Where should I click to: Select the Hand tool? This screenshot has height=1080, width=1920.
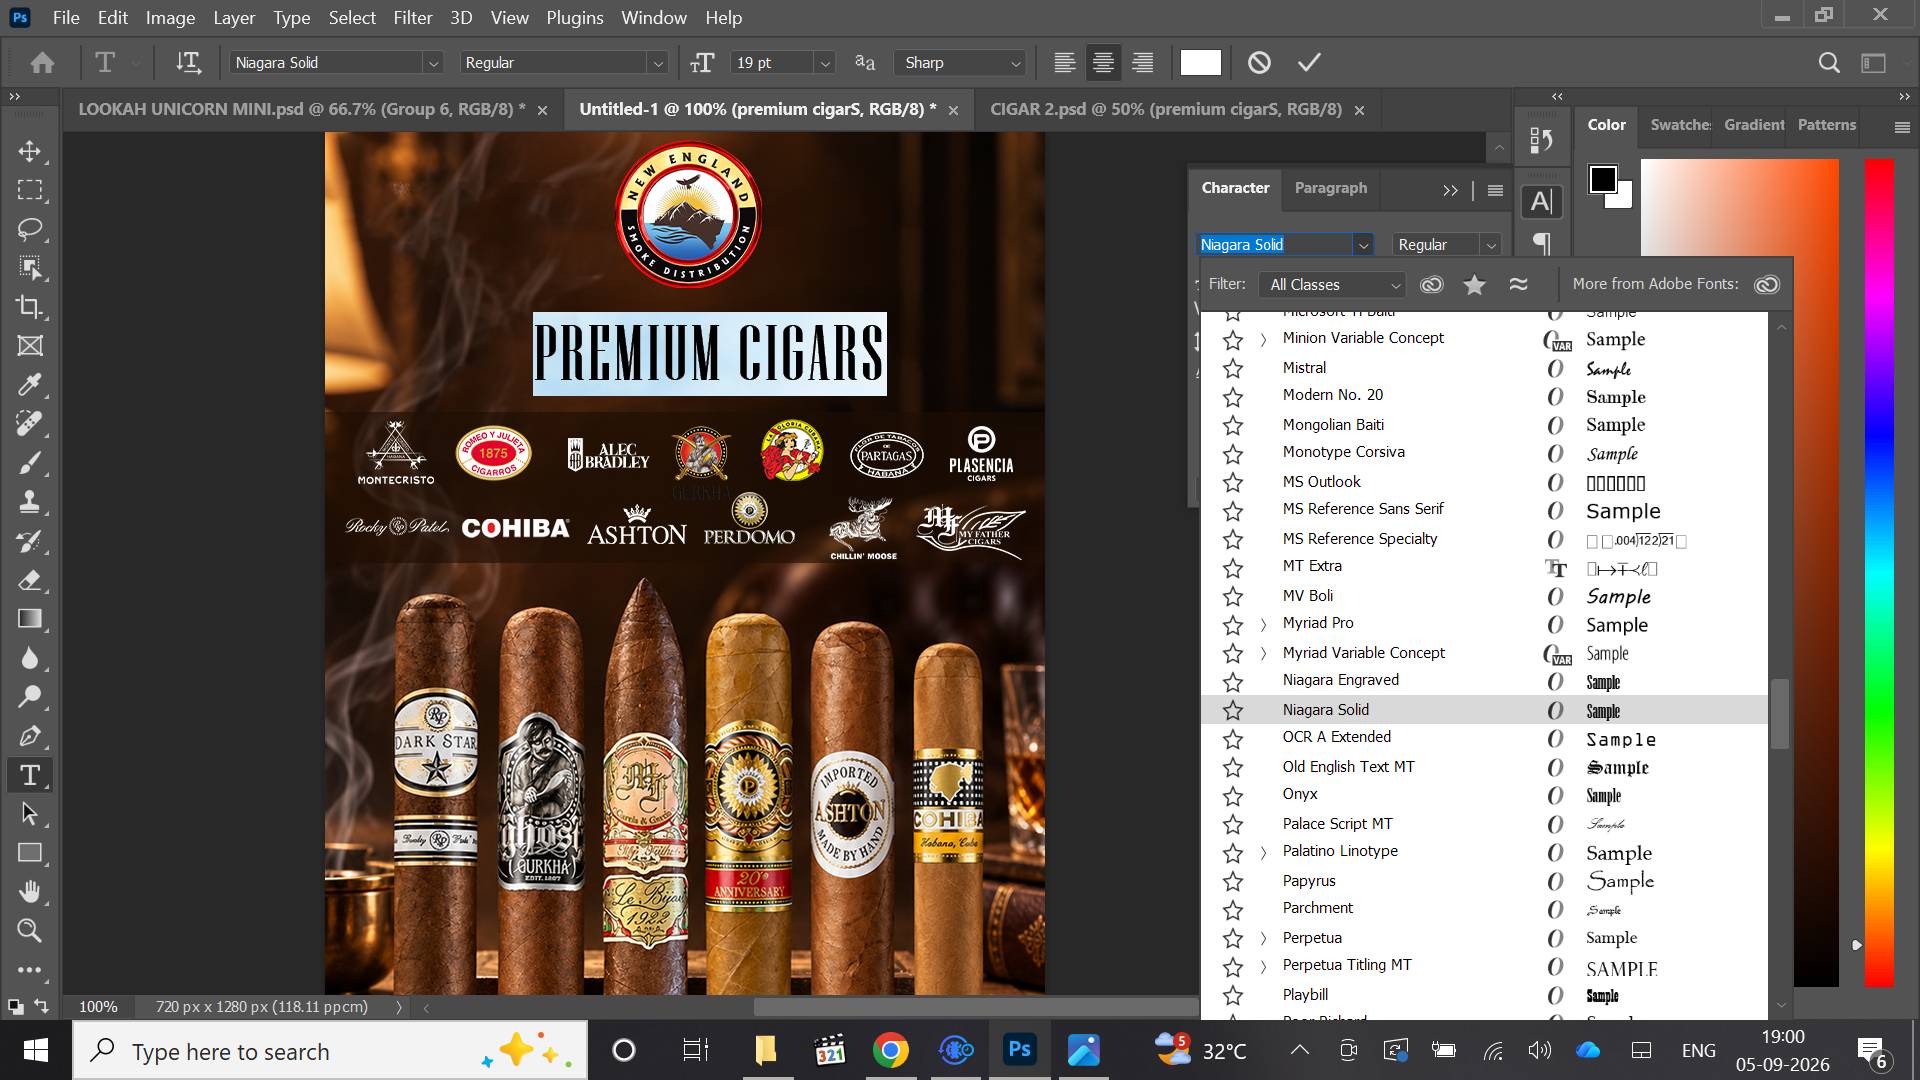pos(29,892)
